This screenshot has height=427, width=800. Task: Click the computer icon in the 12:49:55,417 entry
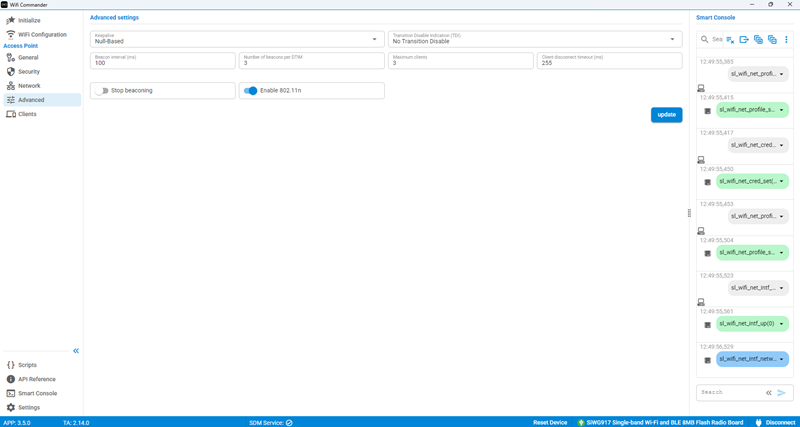pyautogui.click(x=702, y=159)
